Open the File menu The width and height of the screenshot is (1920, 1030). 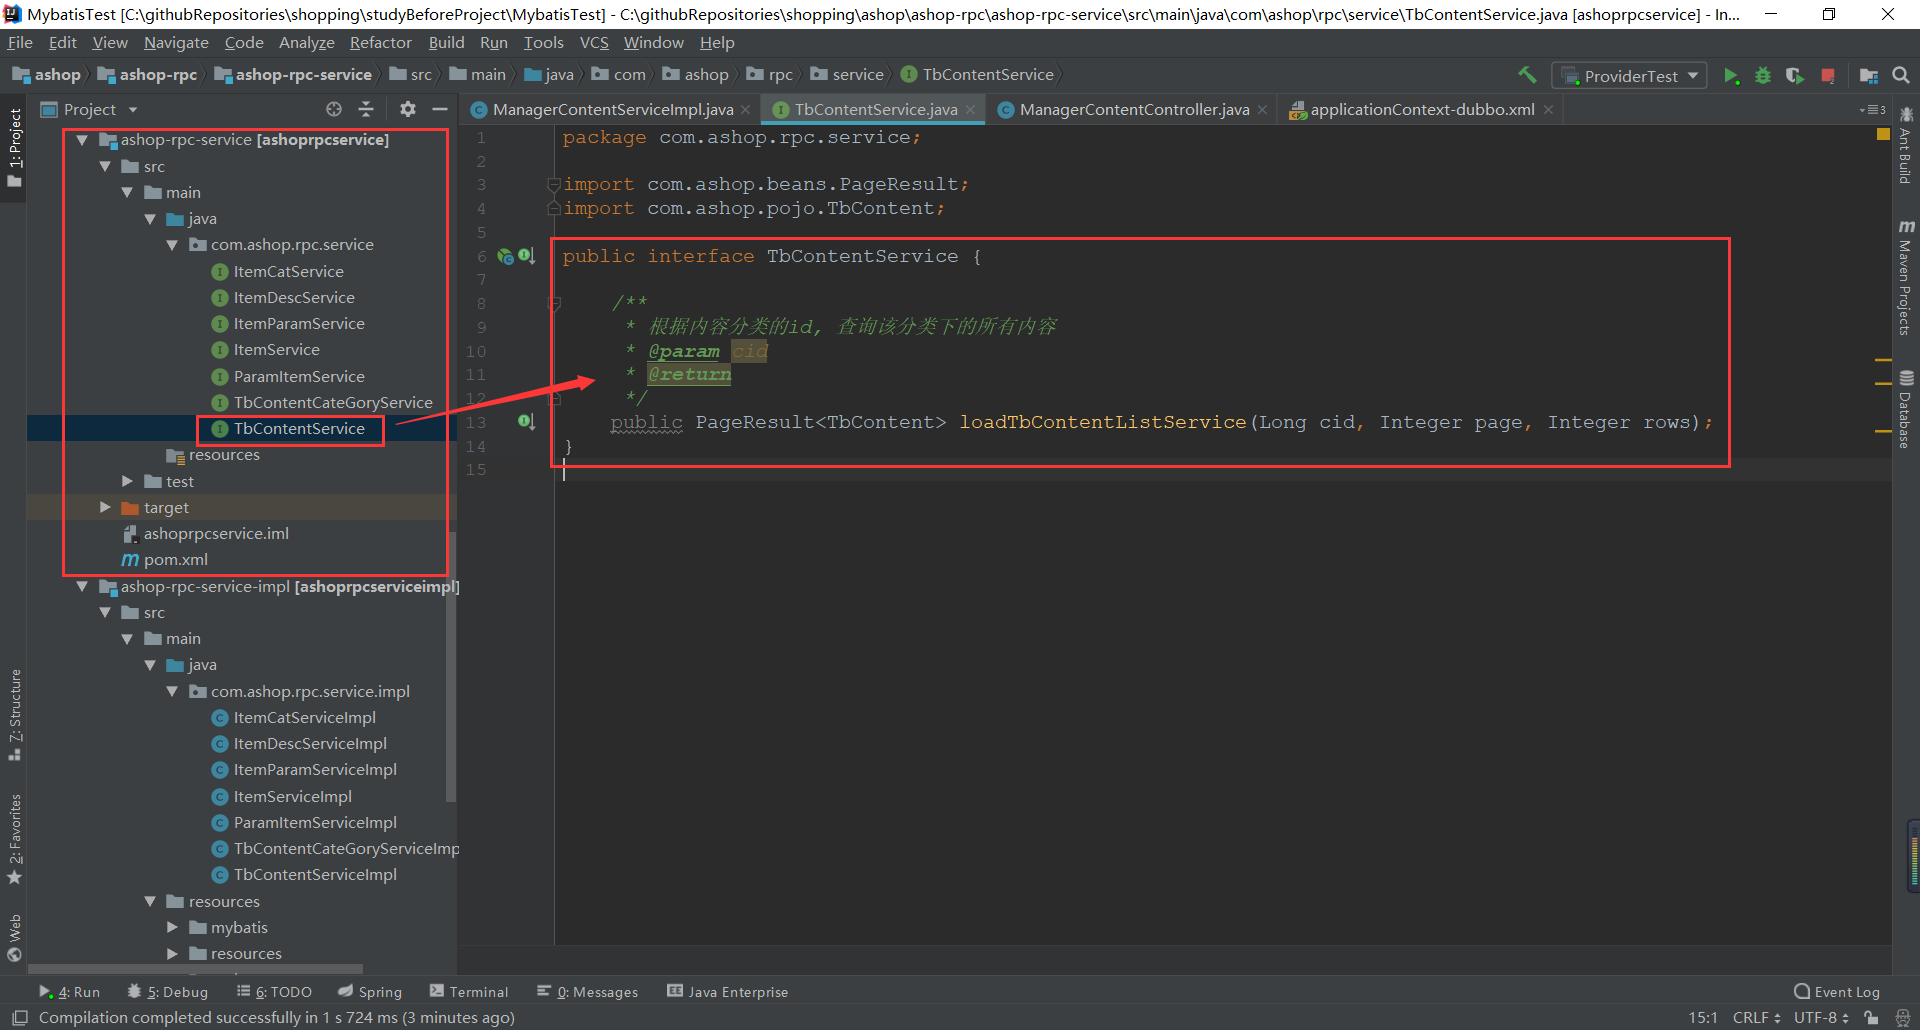point(20,43)
